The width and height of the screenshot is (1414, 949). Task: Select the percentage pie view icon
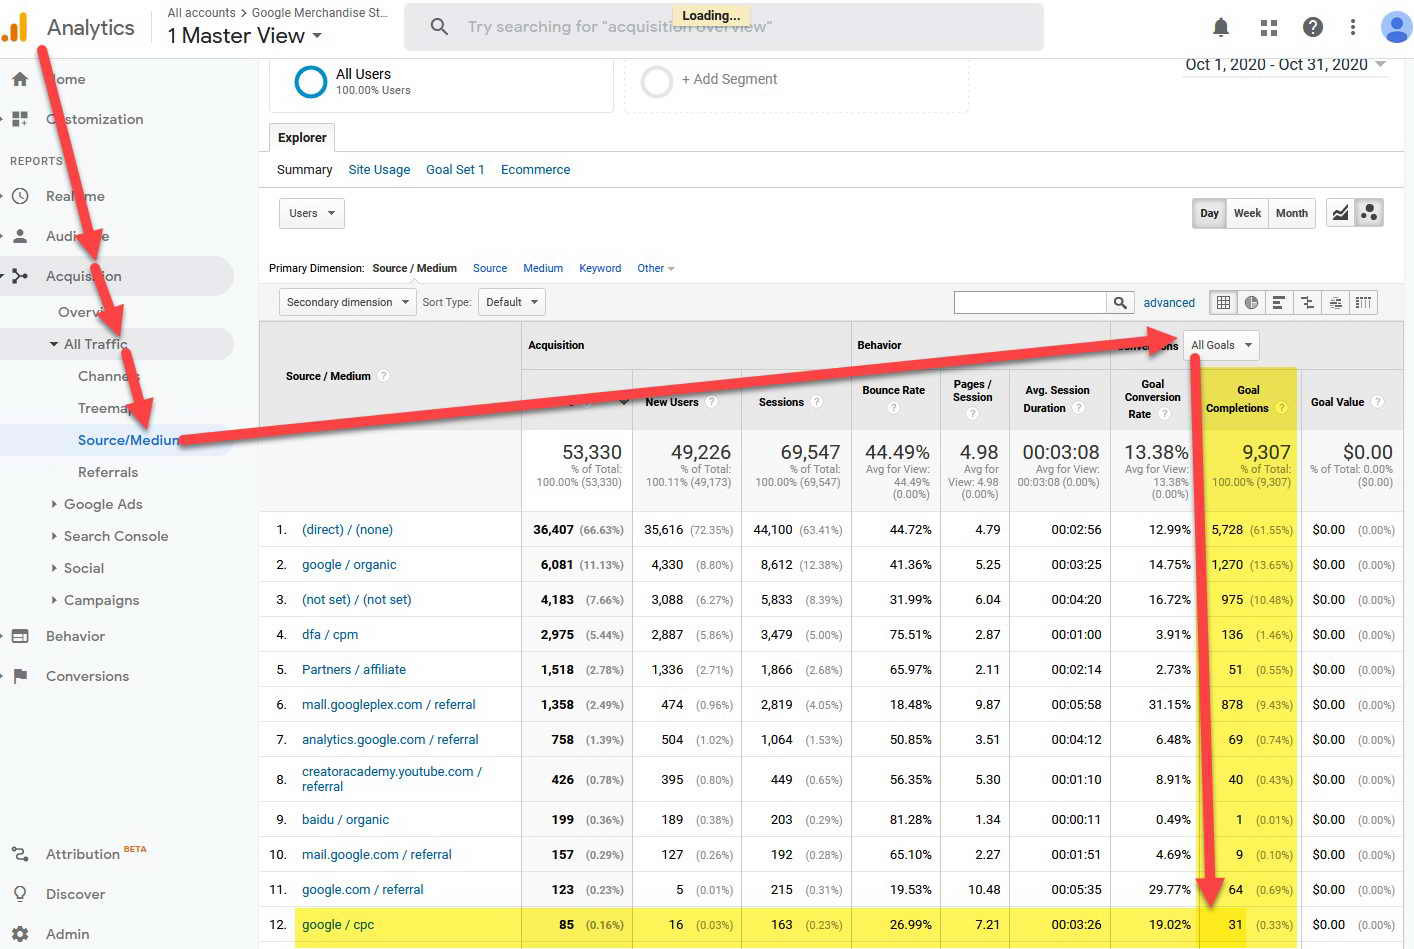1251,302
